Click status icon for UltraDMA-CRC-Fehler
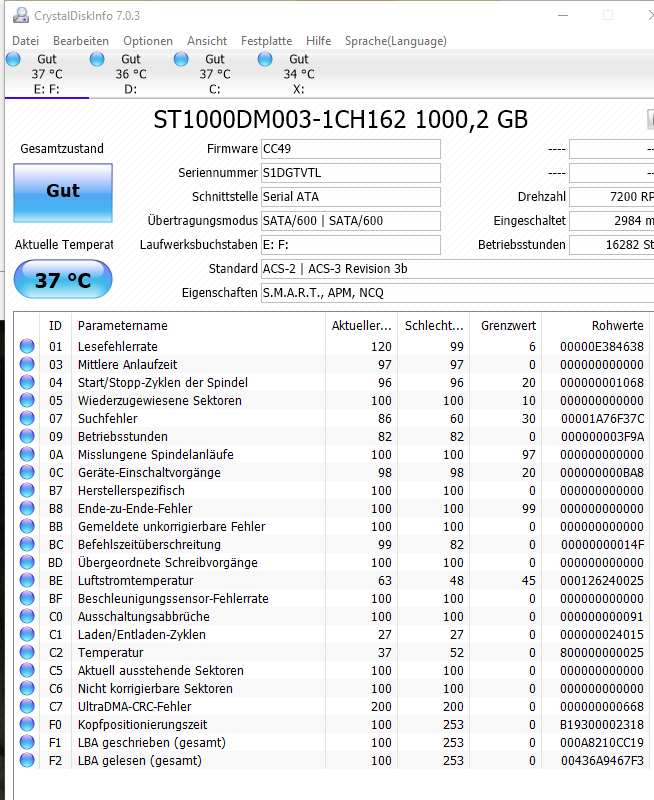This screenshot has height=800, width=654. pos(27,706)
